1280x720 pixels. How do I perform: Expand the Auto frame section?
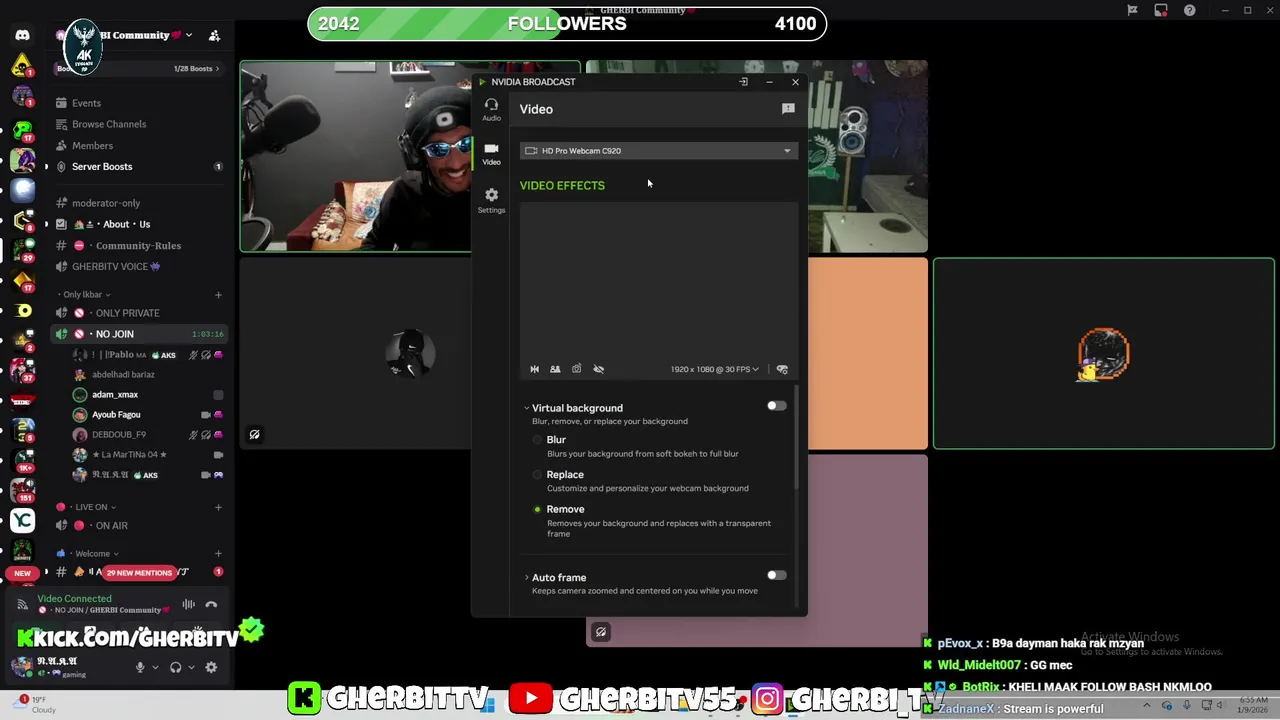pos(526,577)
